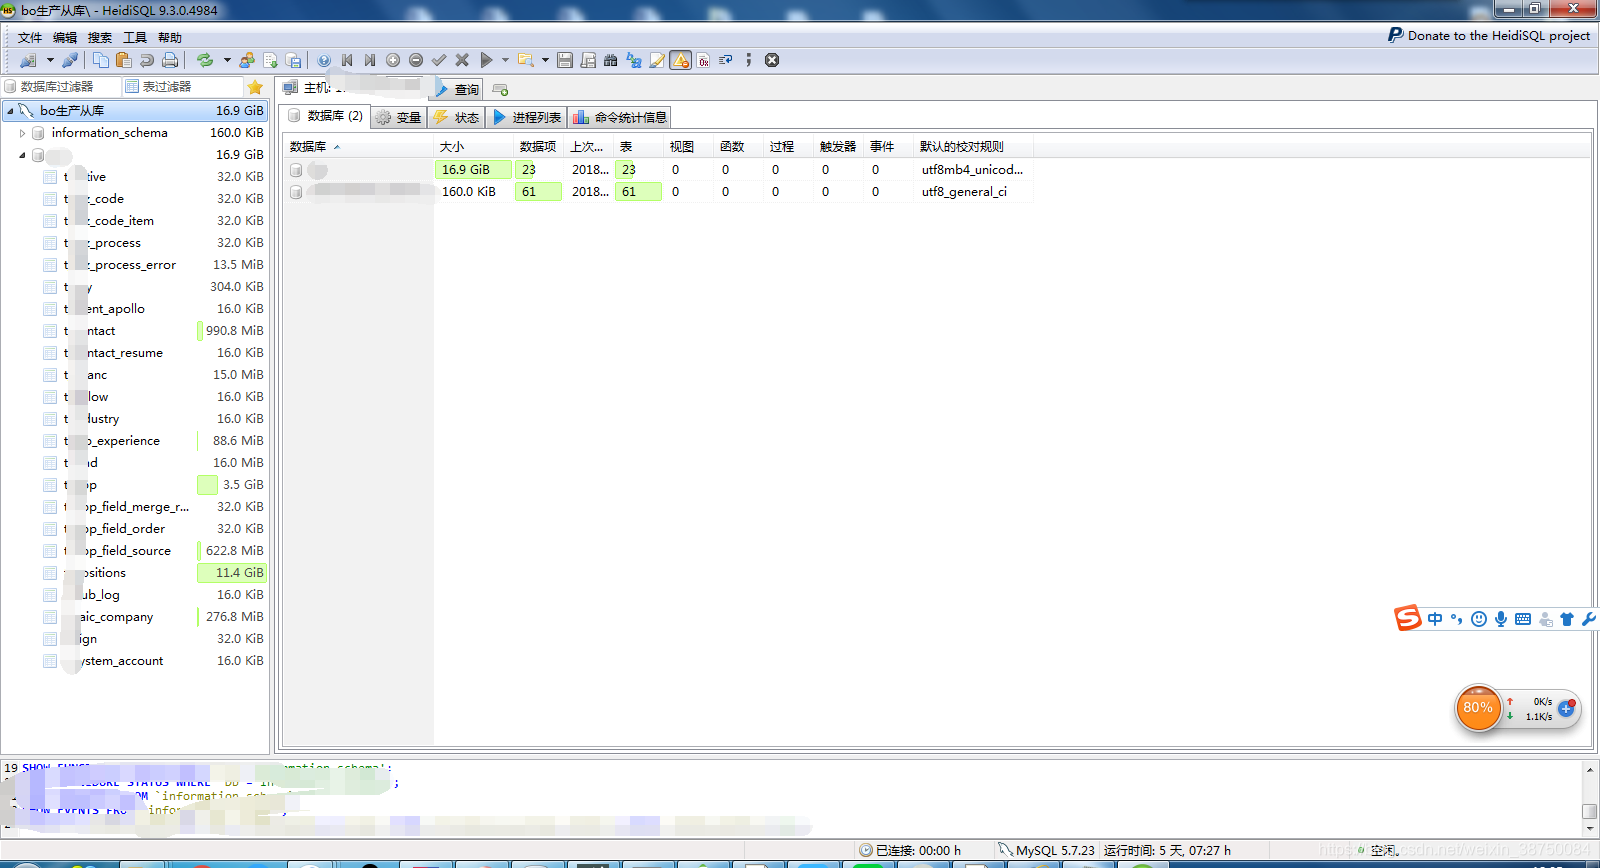Click the blue Help icon in toolbar
Image resolution: width=1600 pixels, height=868 pixels.
click(x=324, y=60)
